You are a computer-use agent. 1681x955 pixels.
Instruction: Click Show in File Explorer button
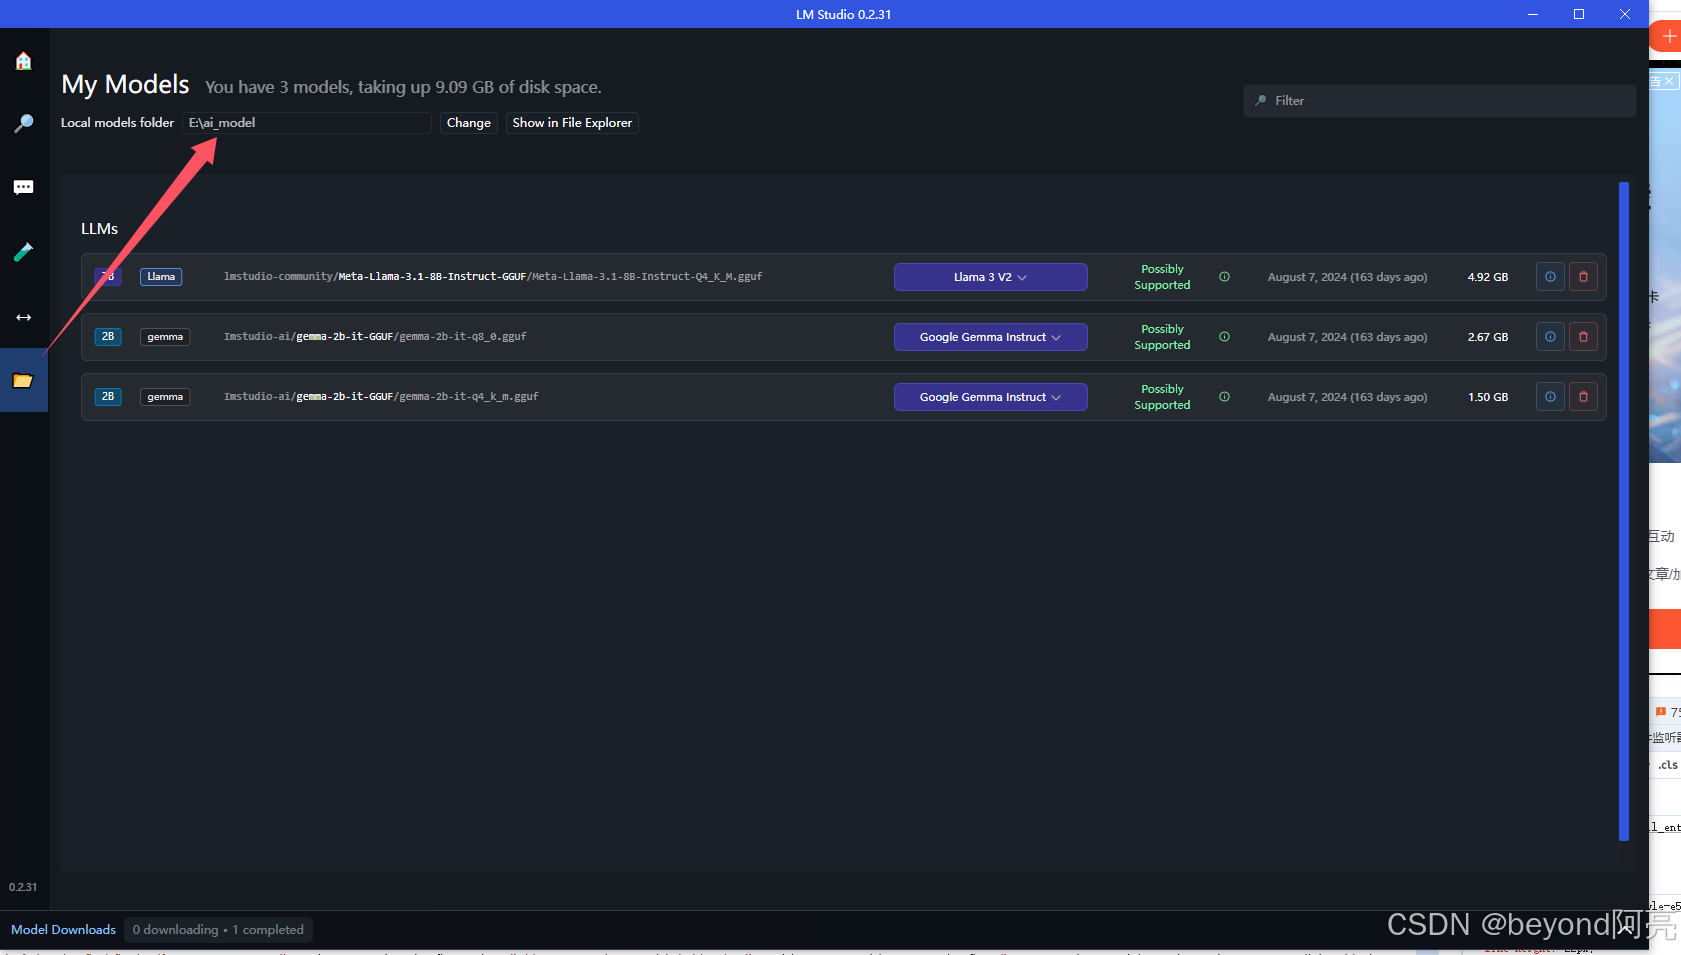(572, 123)
